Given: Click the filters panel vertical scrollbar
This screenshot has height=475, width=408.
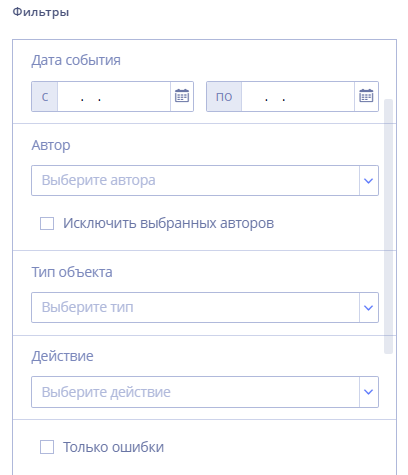Looking at the screenshot, I should (388, 226).
